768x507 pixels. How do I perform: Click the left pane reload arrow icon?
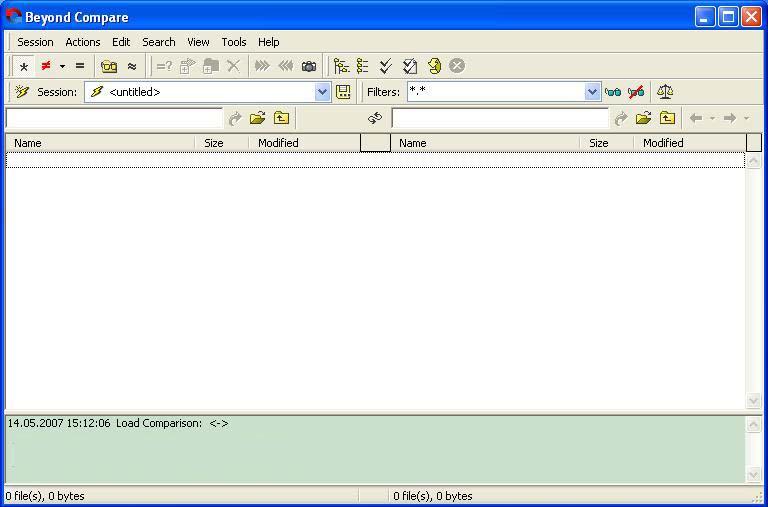coord(235,118)
